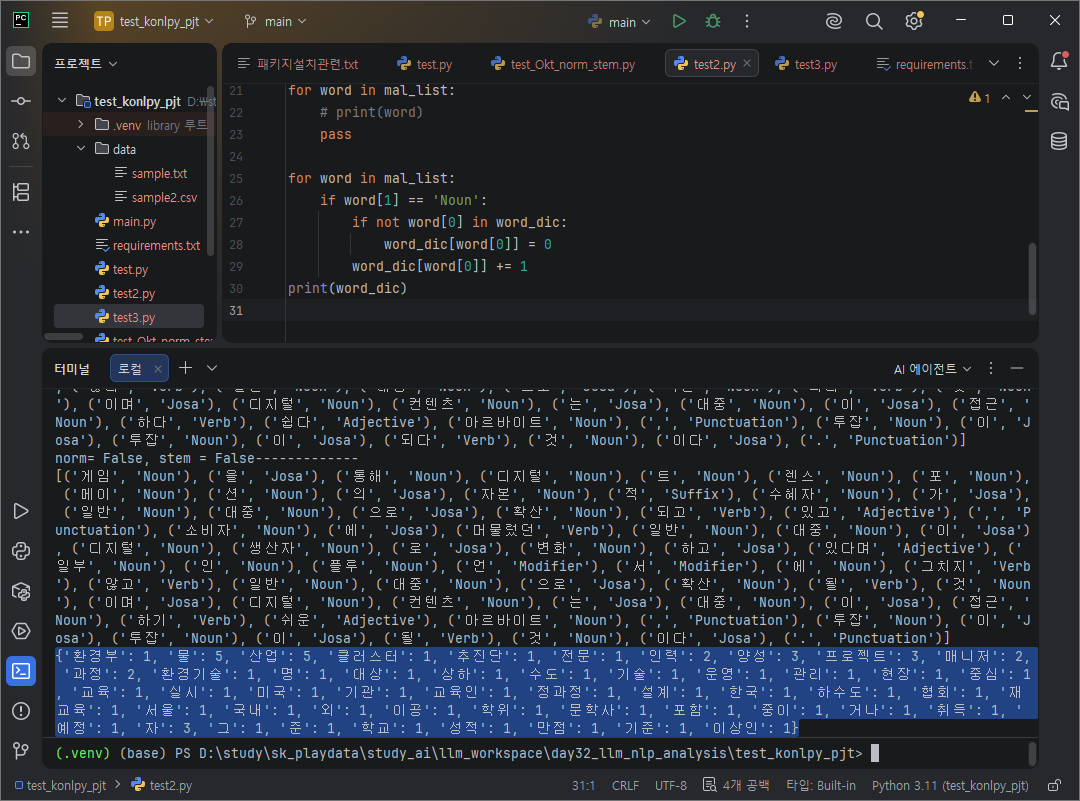Viewport: 1080px width, 801px height.
Task: Add a new terminal tab
Action: pyautogui.click(x=185, y=368)
